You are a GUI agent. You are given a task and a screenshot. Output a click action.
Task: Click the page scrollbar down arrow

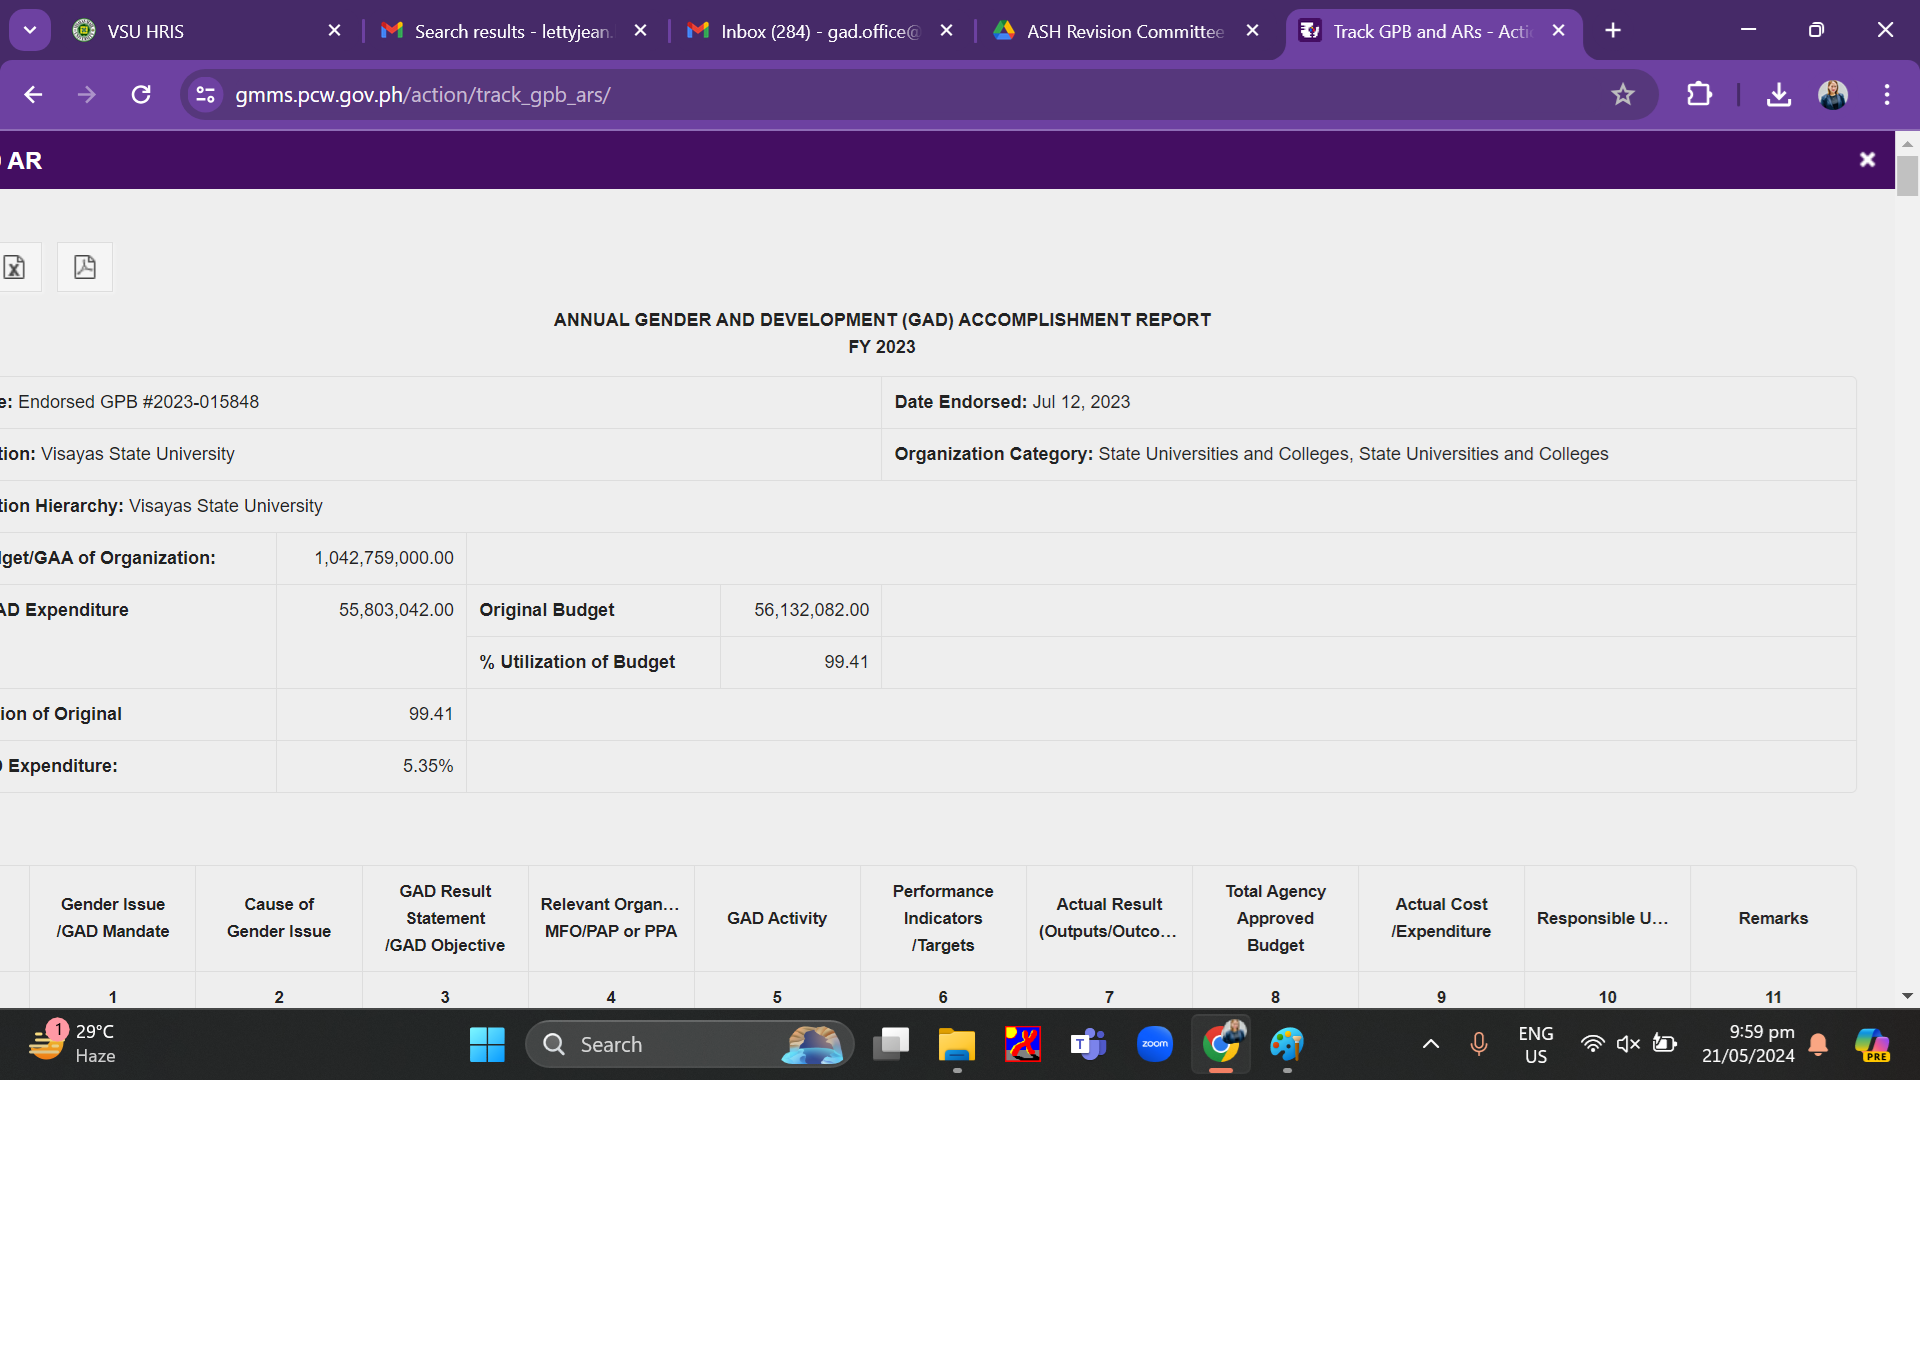pos(1907,996)
